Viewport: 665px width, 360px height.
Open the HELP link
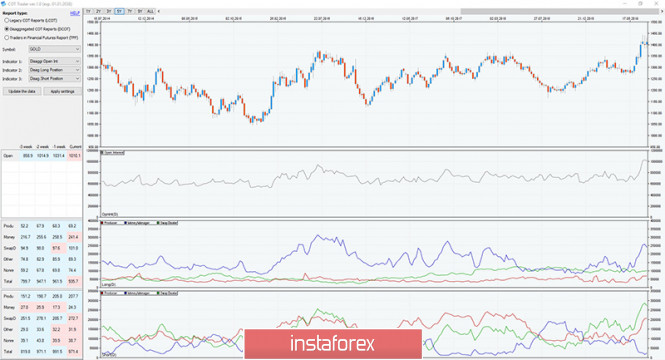point(75,14)
